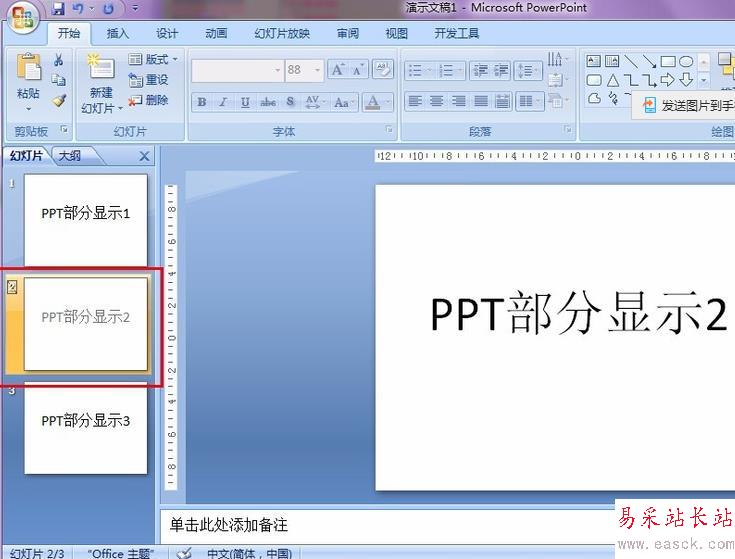Center align text

[x=436, y=101]
